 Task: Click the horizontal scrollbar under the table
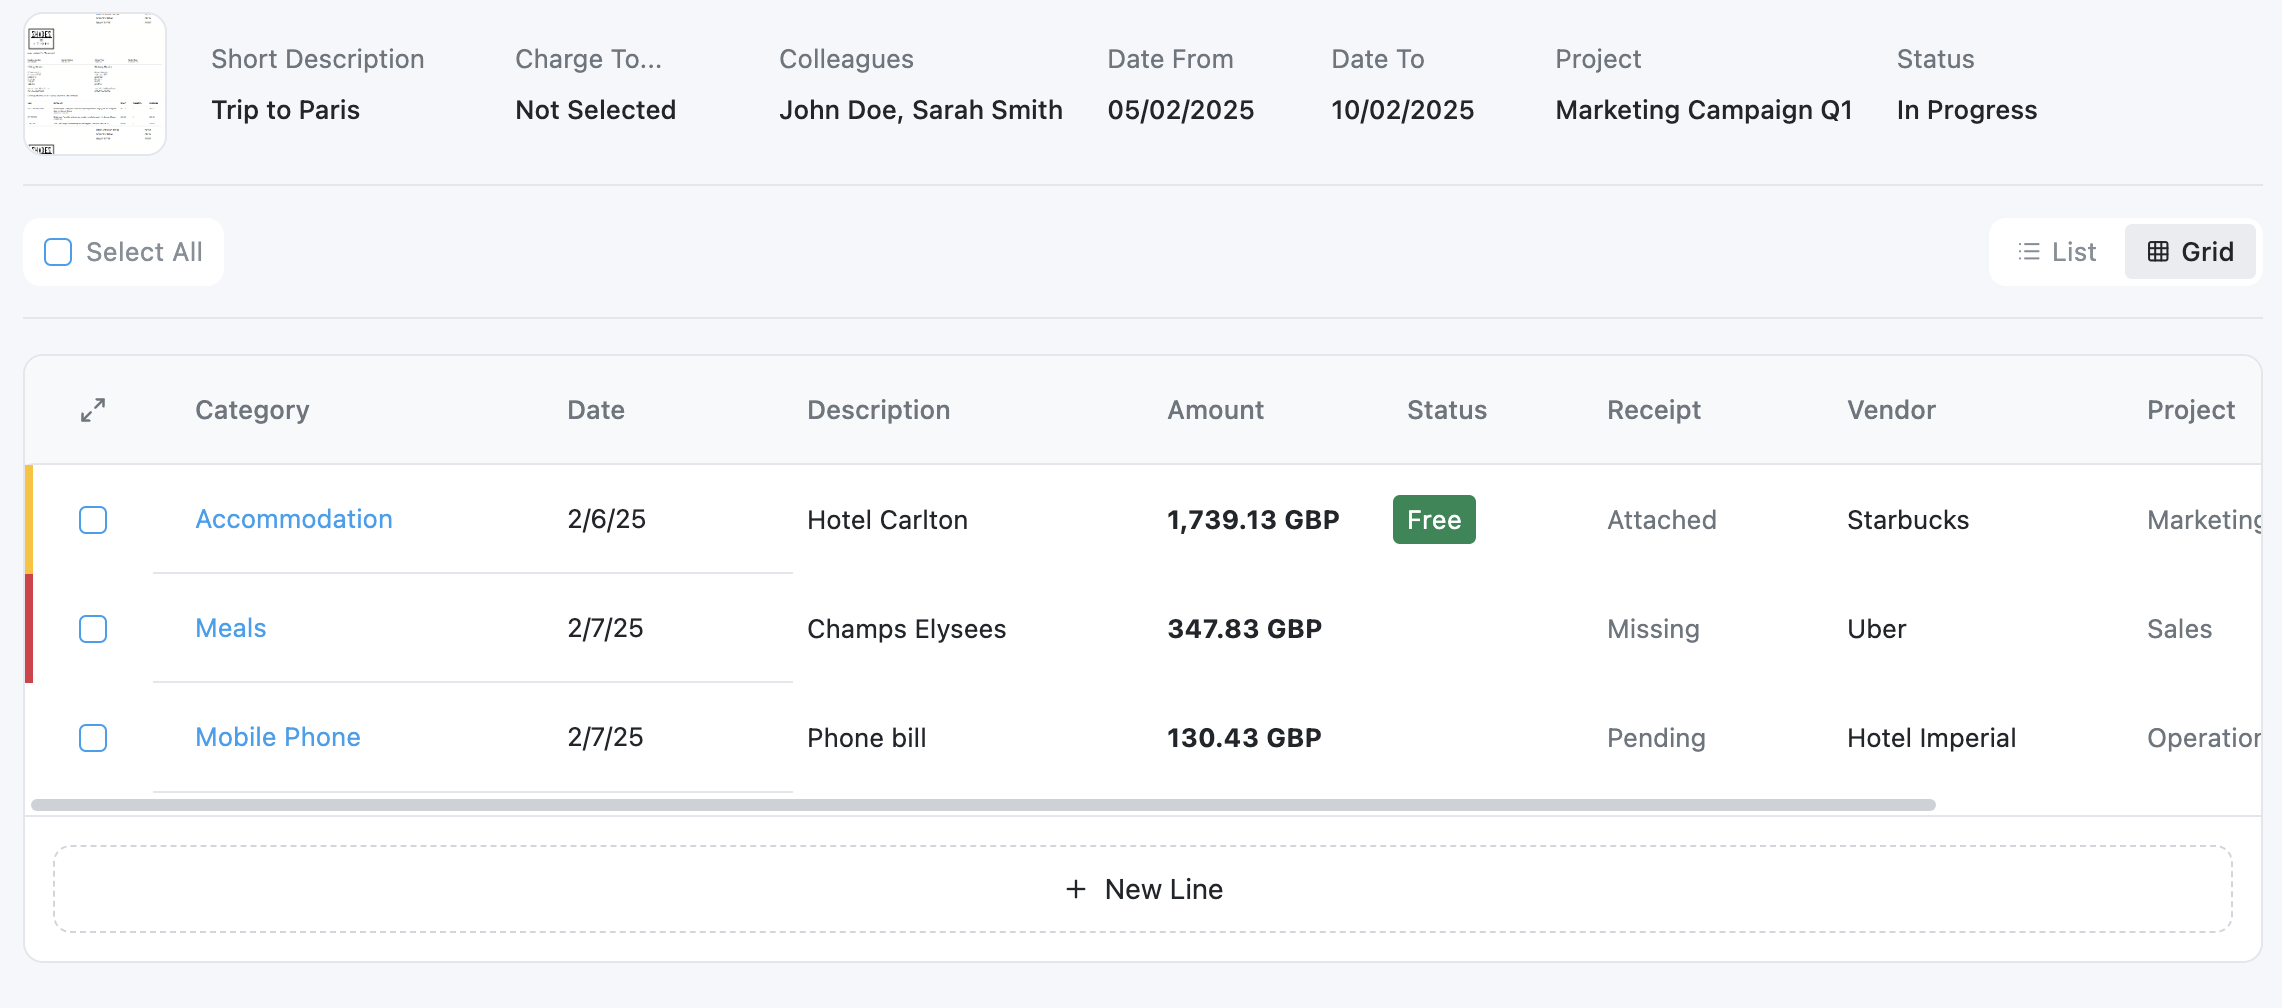tap(983, 805)
